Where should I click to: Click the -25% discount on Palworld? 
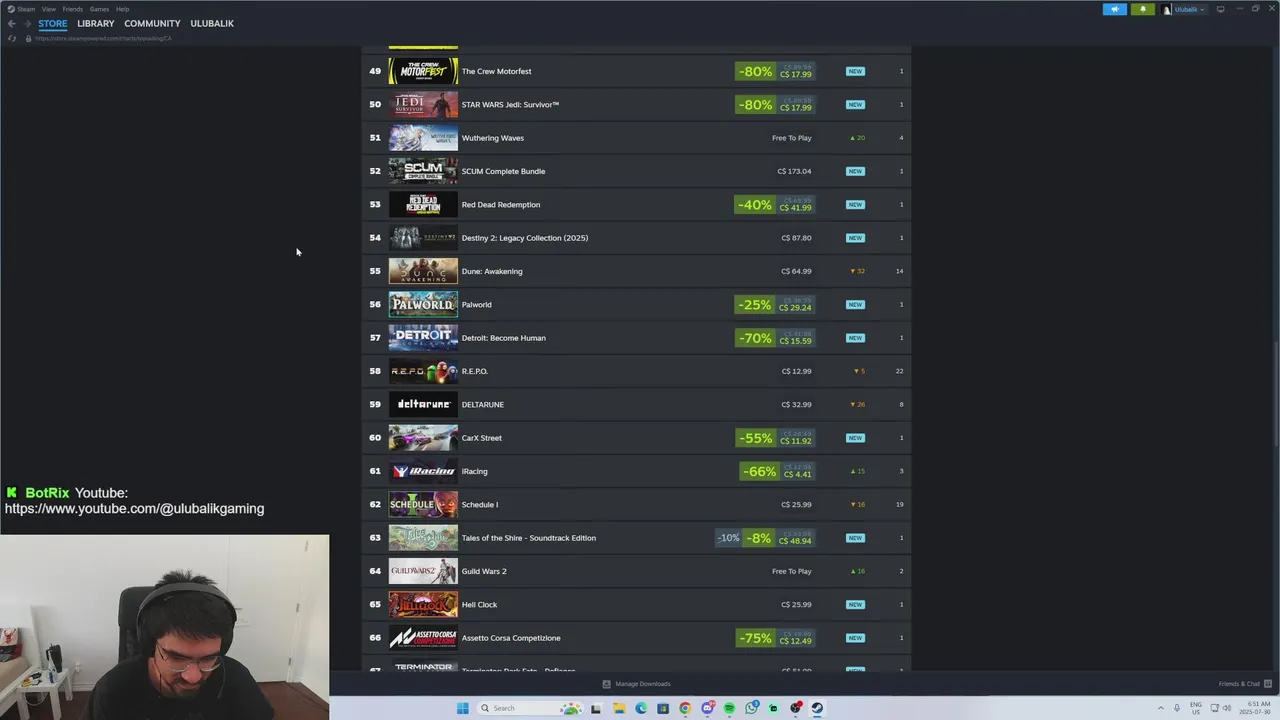755,304
